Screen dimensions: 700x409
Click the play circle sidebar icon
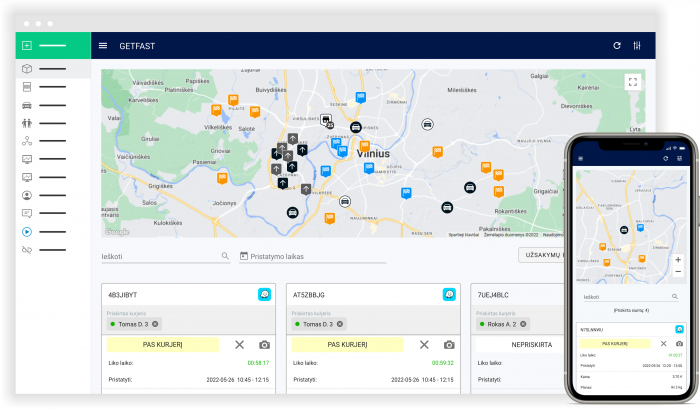[27, 232]
